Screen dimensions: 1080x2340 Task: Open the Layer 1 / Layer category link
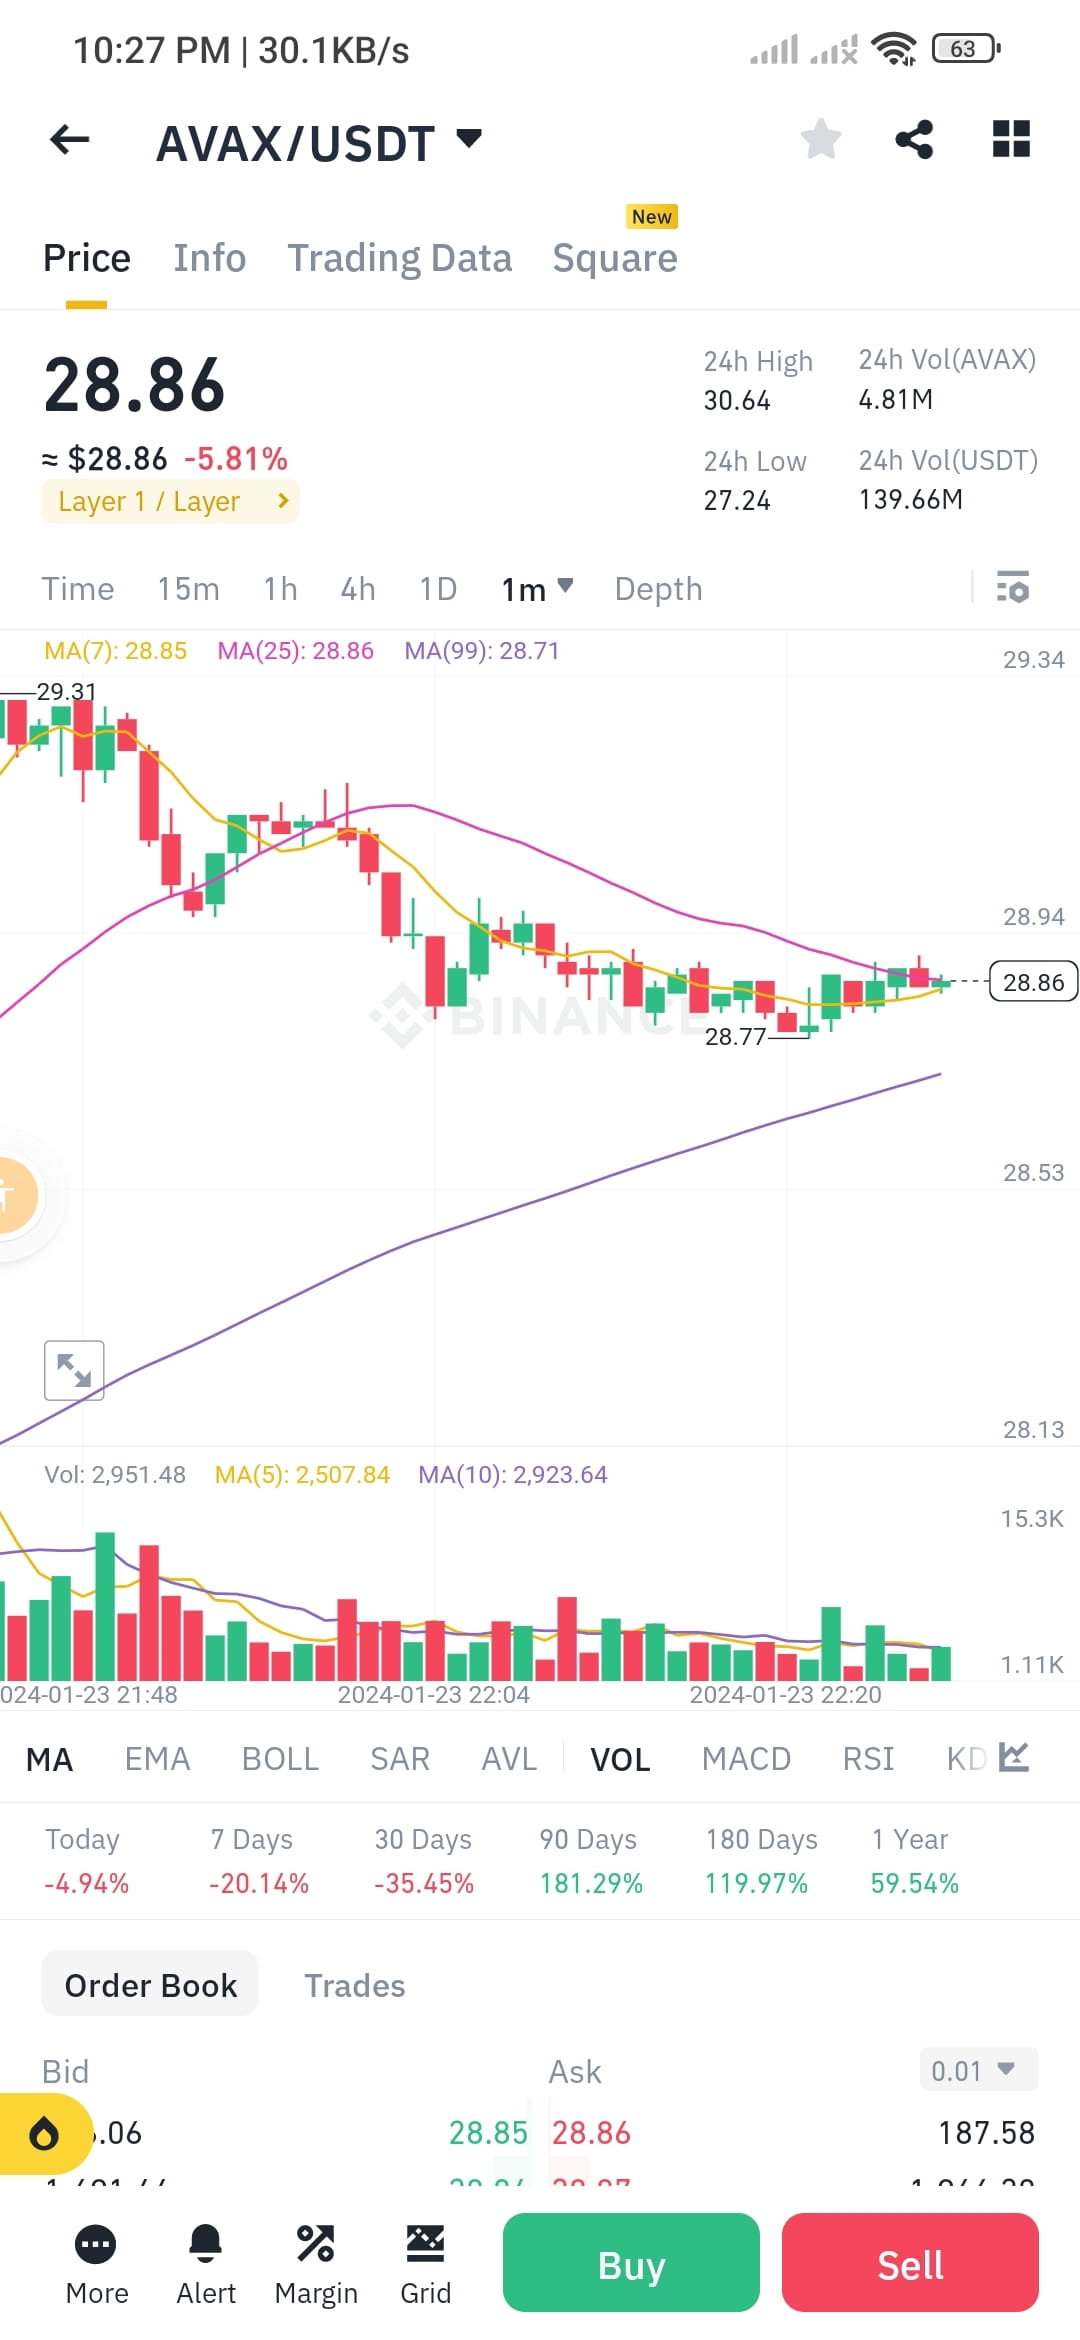click(170, 501)
